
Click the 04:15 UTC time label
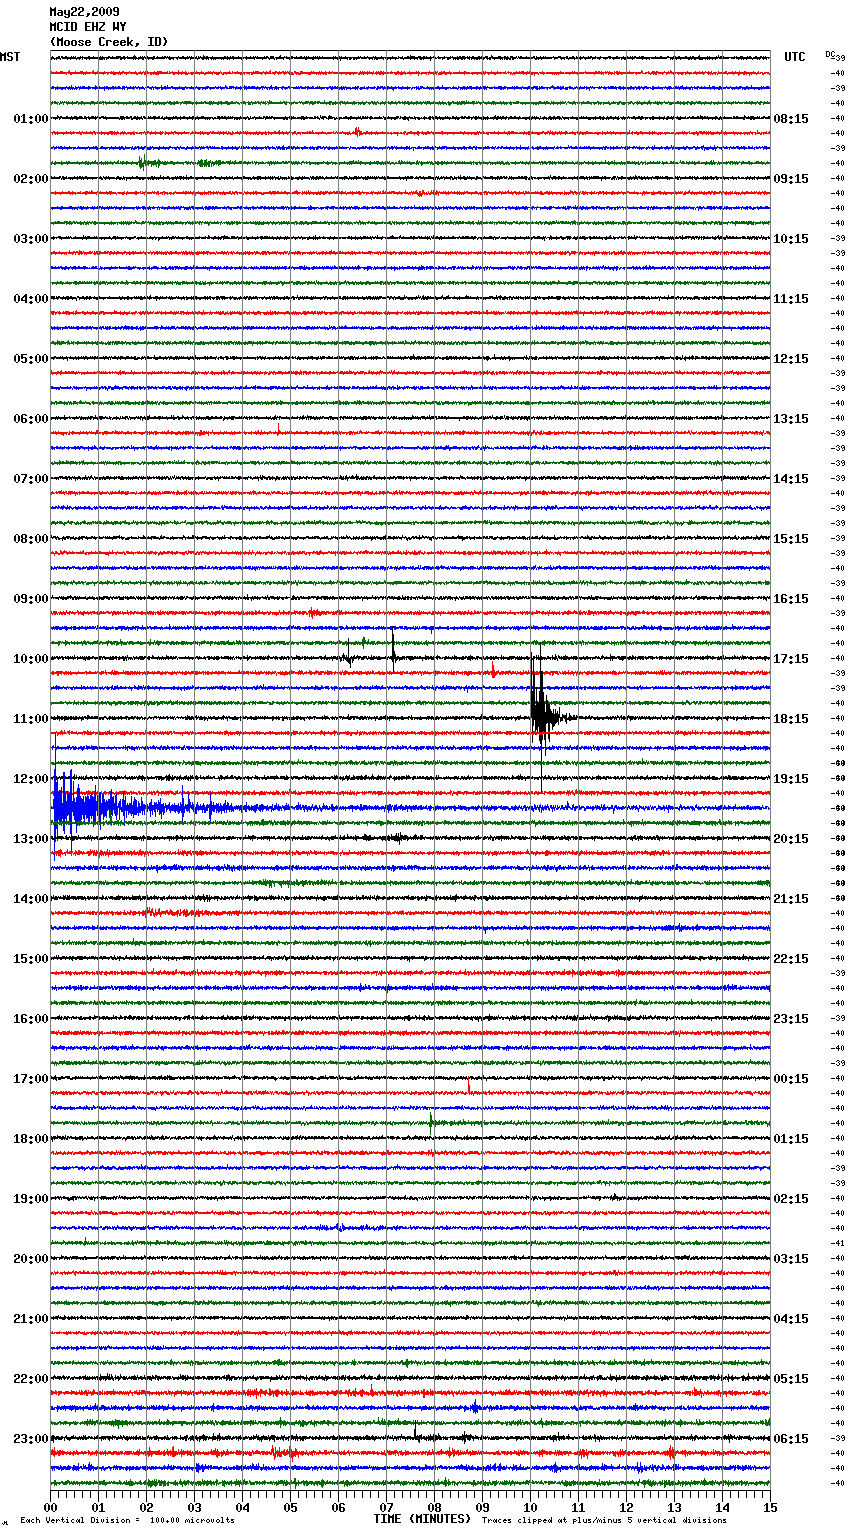(x=791, y=1319)
